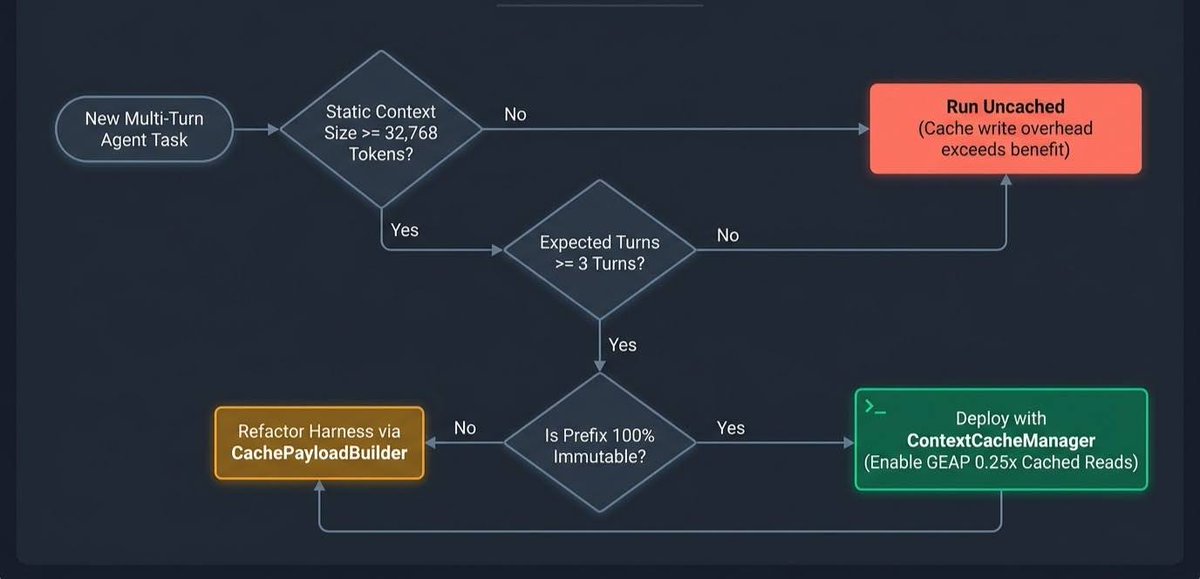Click the bold 'CachePayloadBuilder' text
Viewport: 1200px width, 579px height.
pyautogui.click(x=319, y=453)
